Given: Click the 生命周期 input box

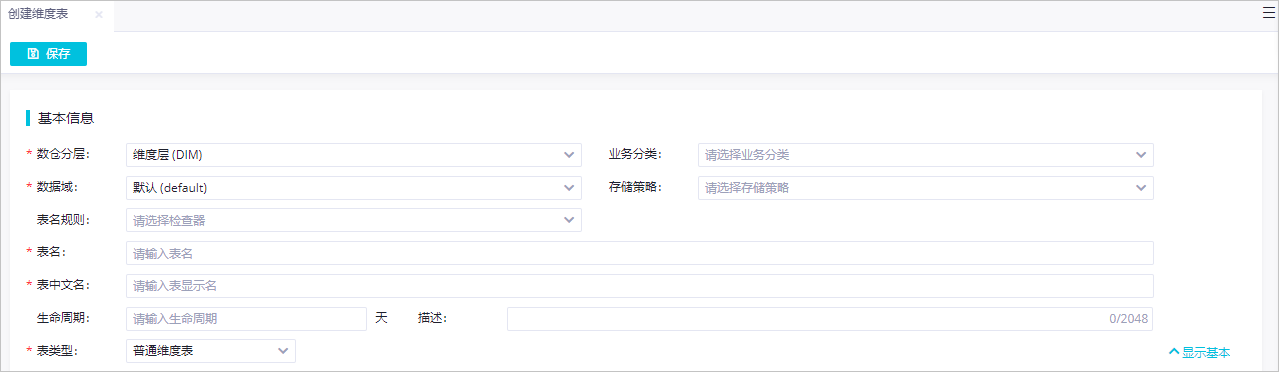Looking at the screenshot, I should pyautogui.click(x=247, y=319).
